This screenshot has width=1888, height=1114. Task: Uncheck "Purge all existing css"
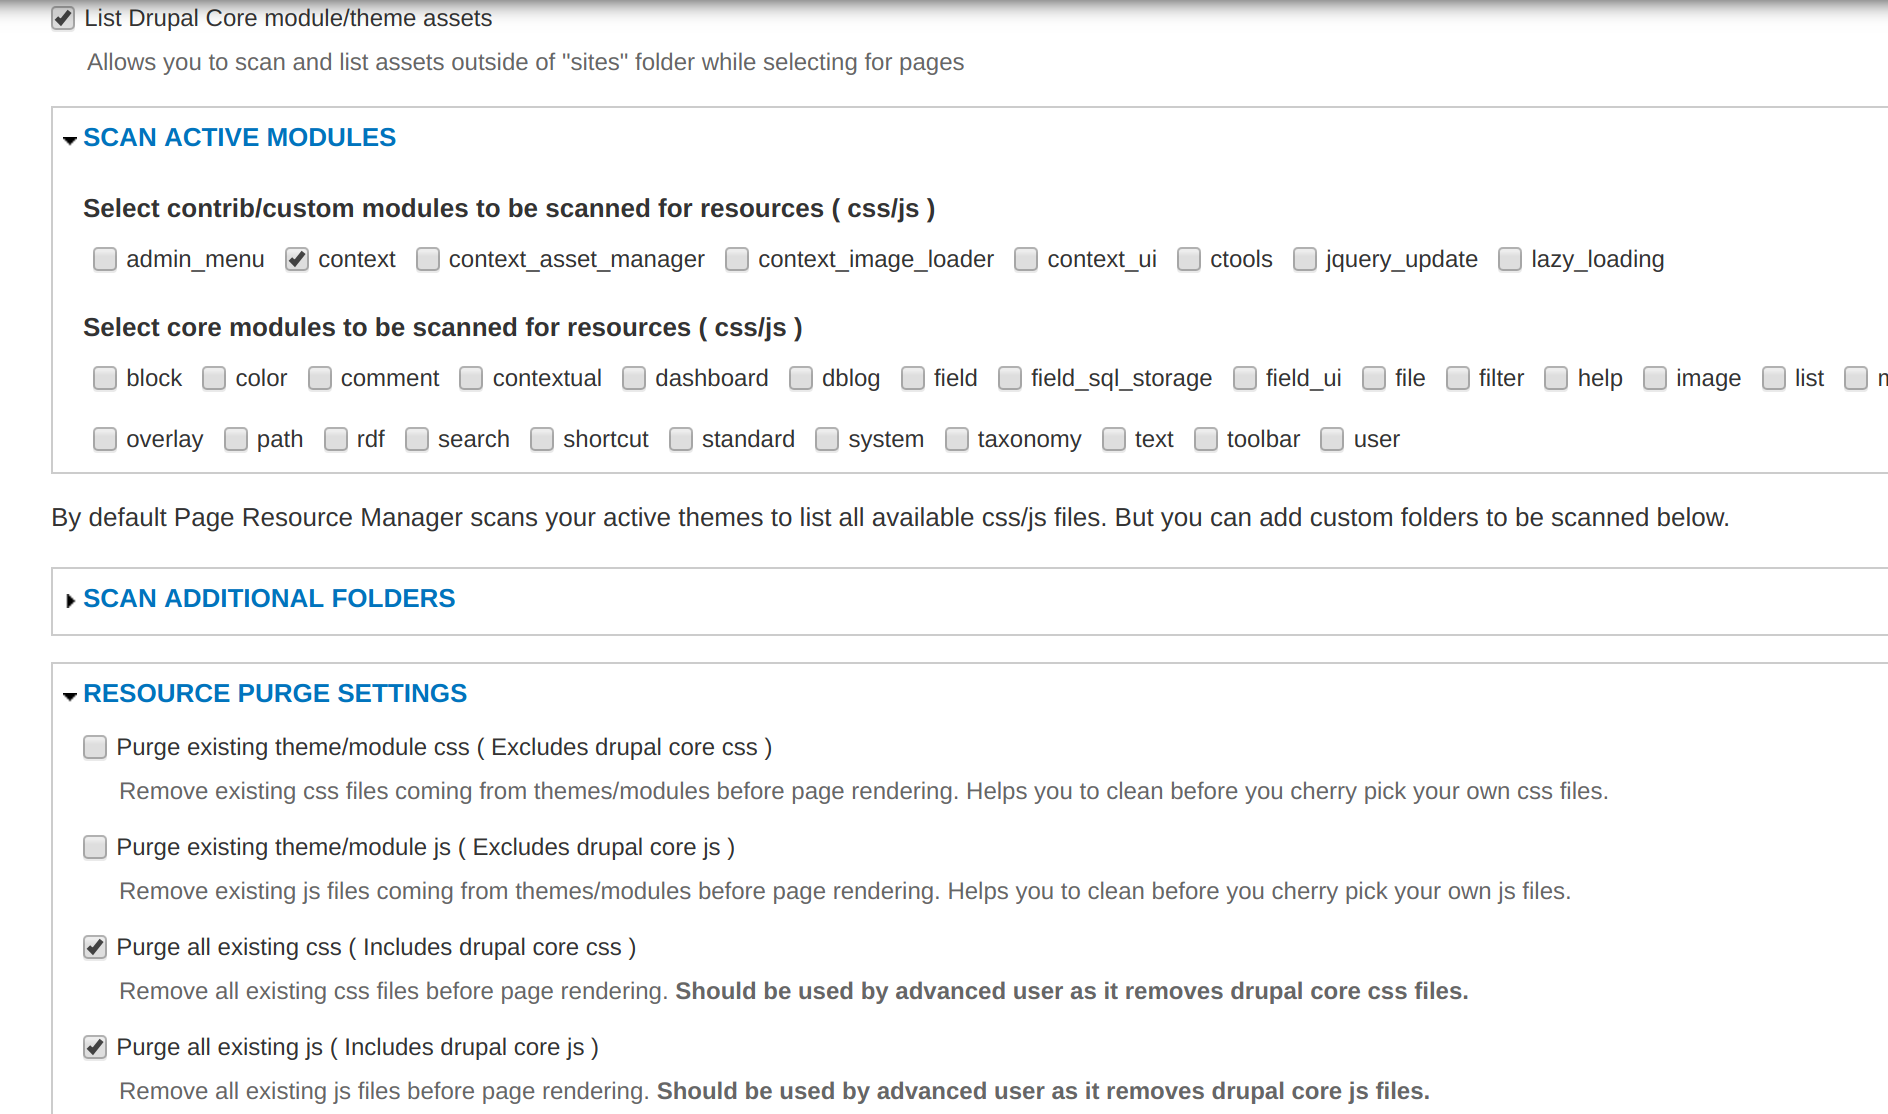point(94,947)
